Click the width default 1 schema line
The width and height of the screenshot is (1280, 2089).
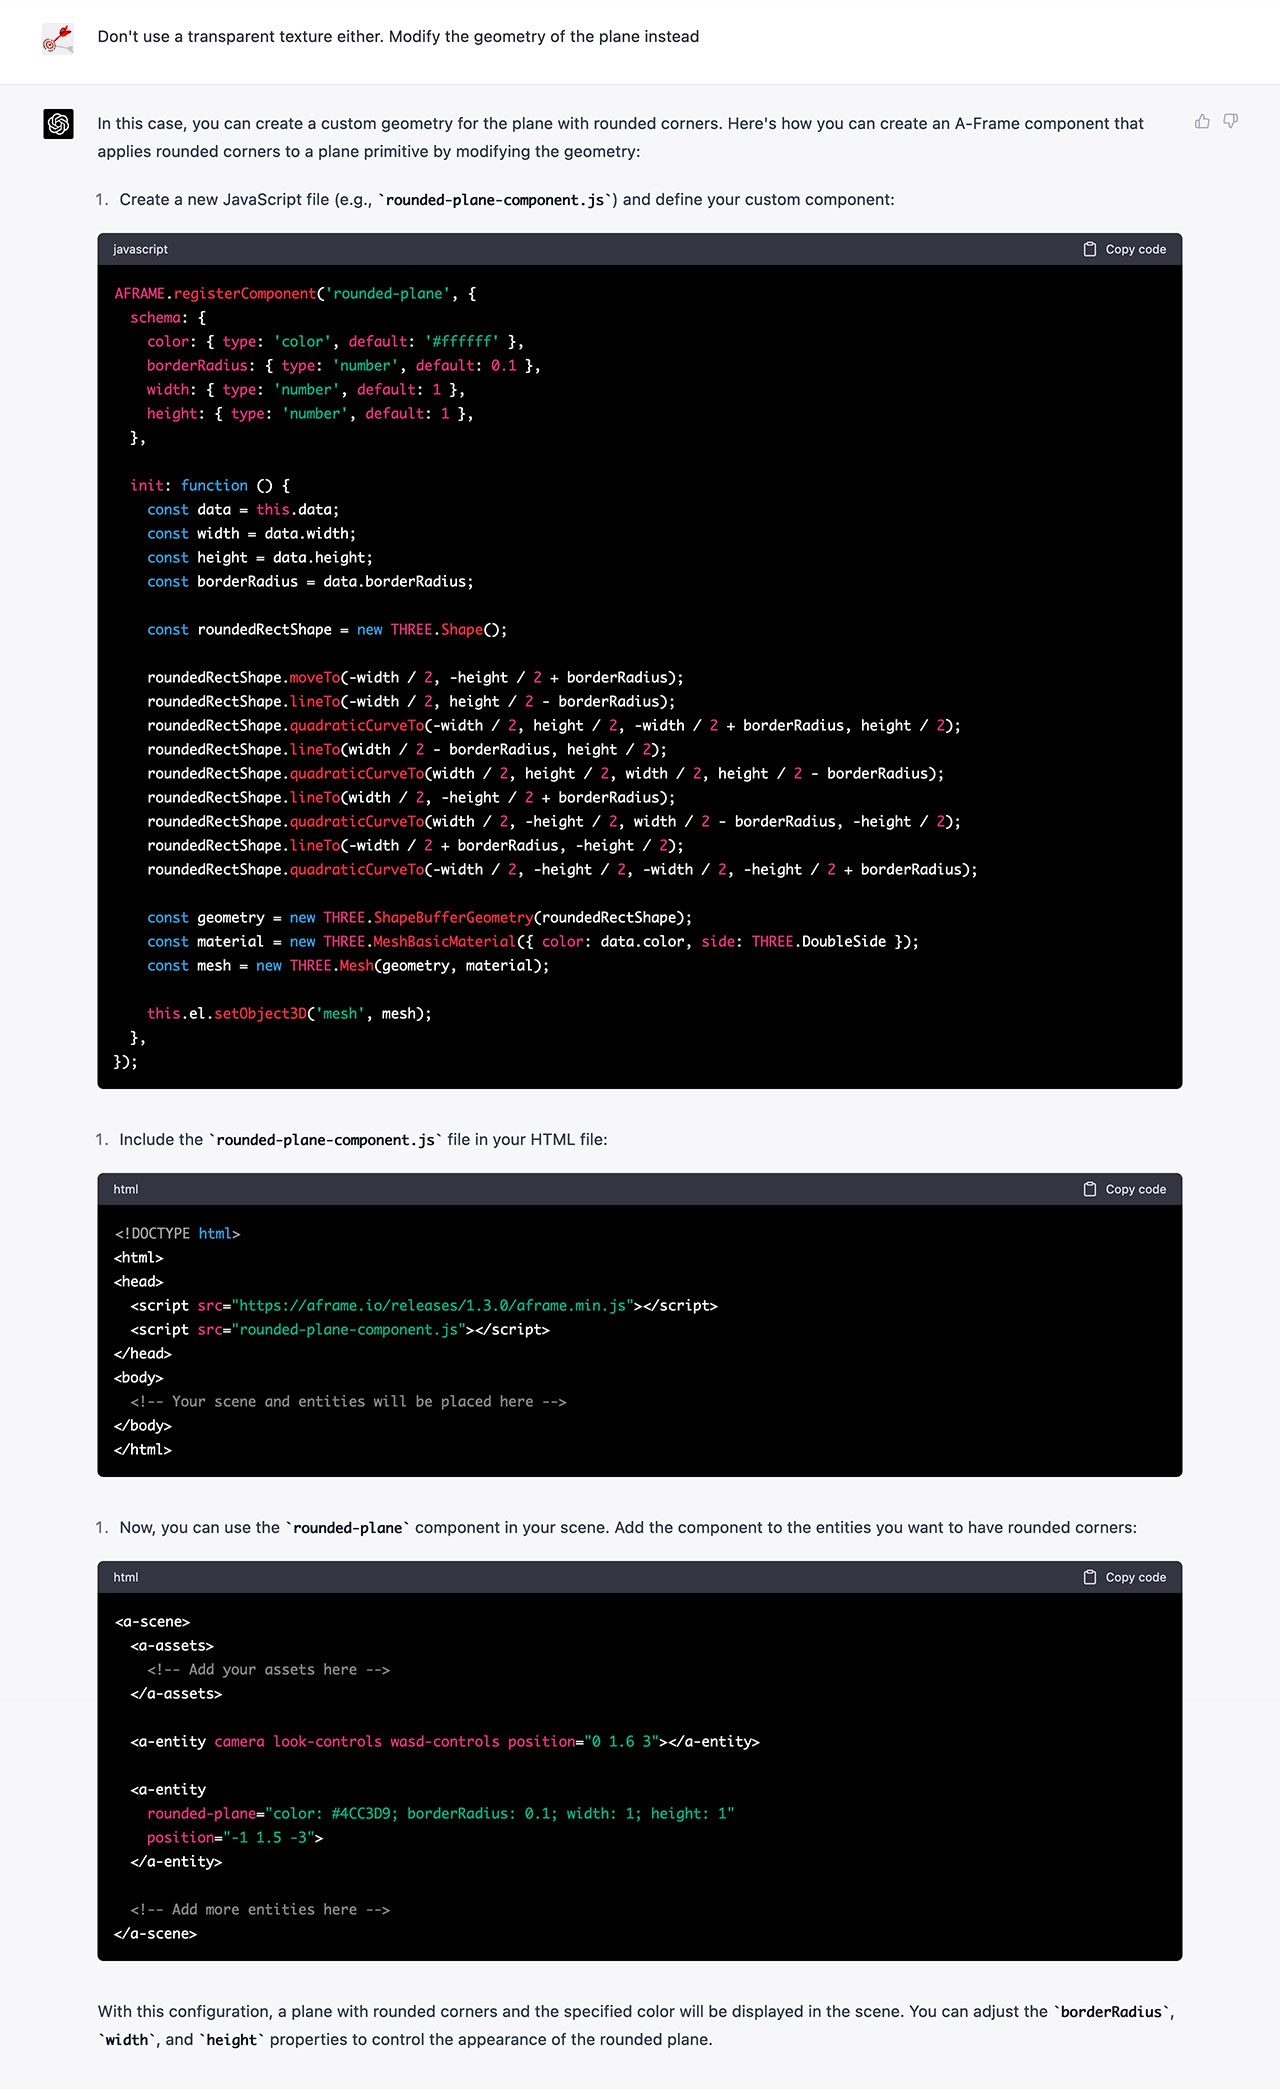click(x=306, y=390)
